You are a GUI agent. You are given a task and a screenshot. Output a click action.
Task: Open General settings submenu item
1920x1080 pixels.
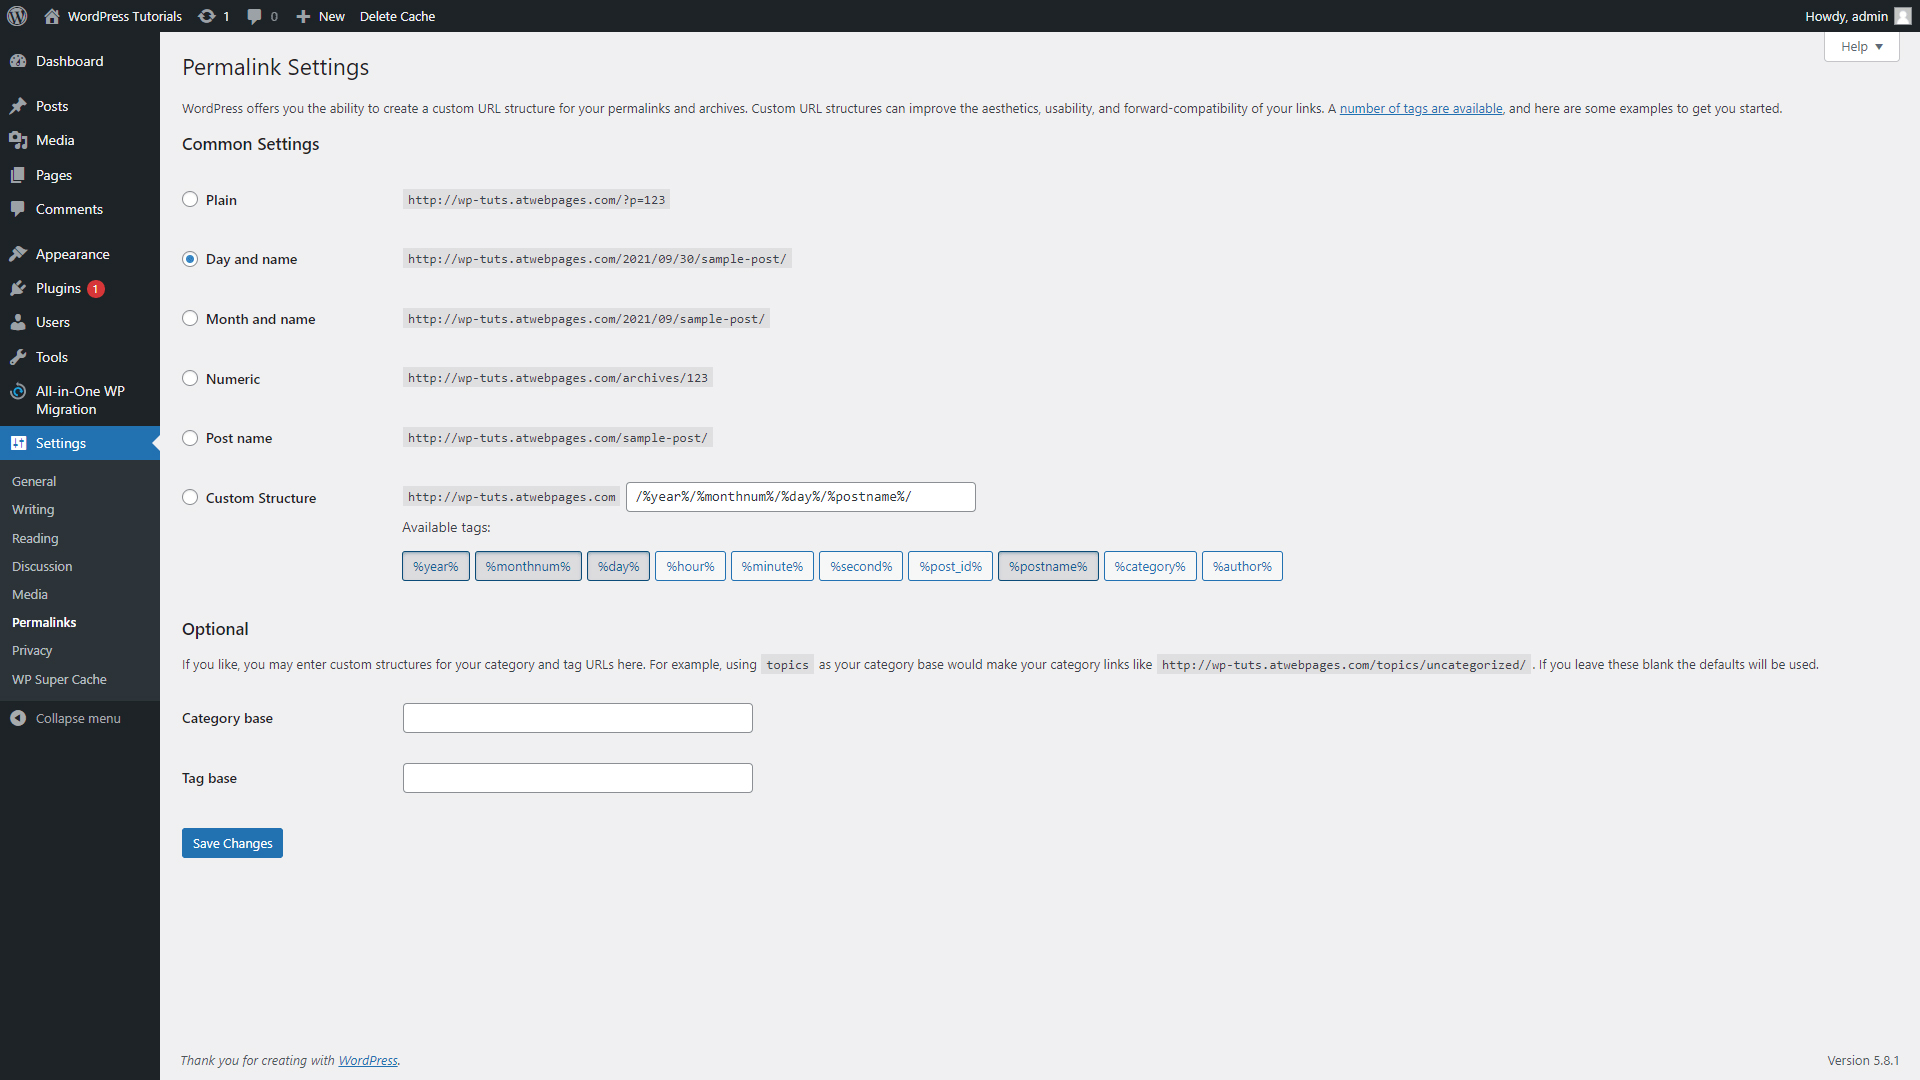(x=34, y=481)
